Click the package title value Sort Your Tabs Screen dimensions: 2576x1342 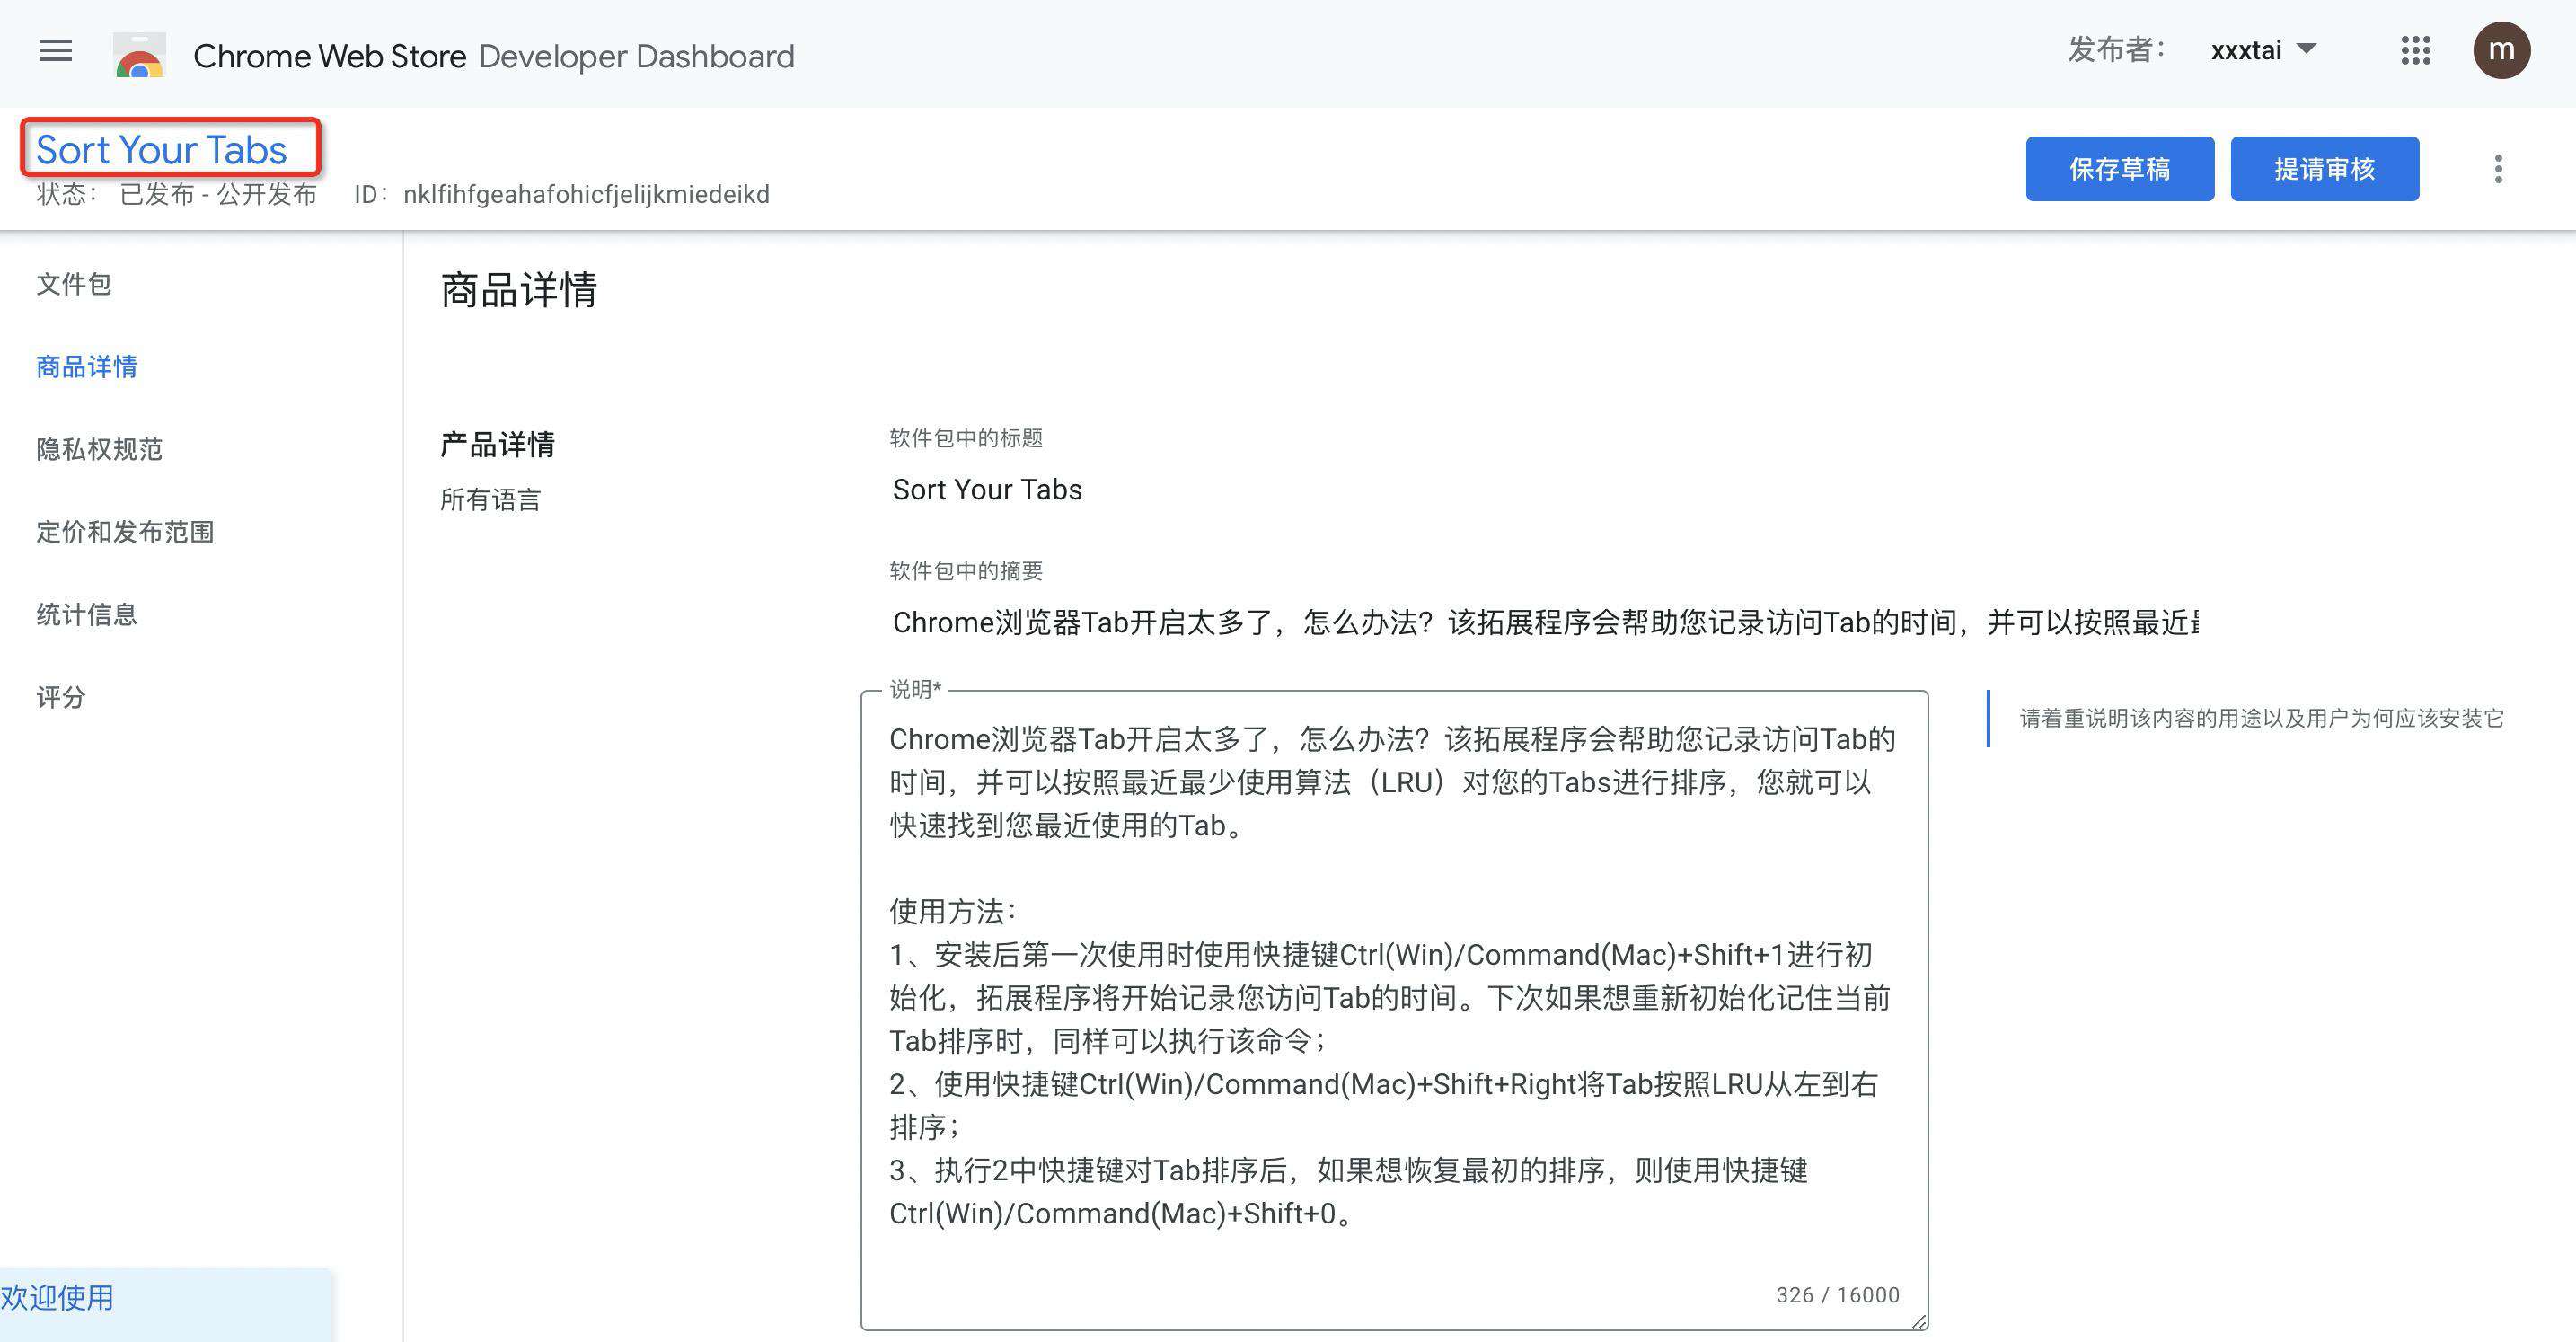tap(987, 489)
